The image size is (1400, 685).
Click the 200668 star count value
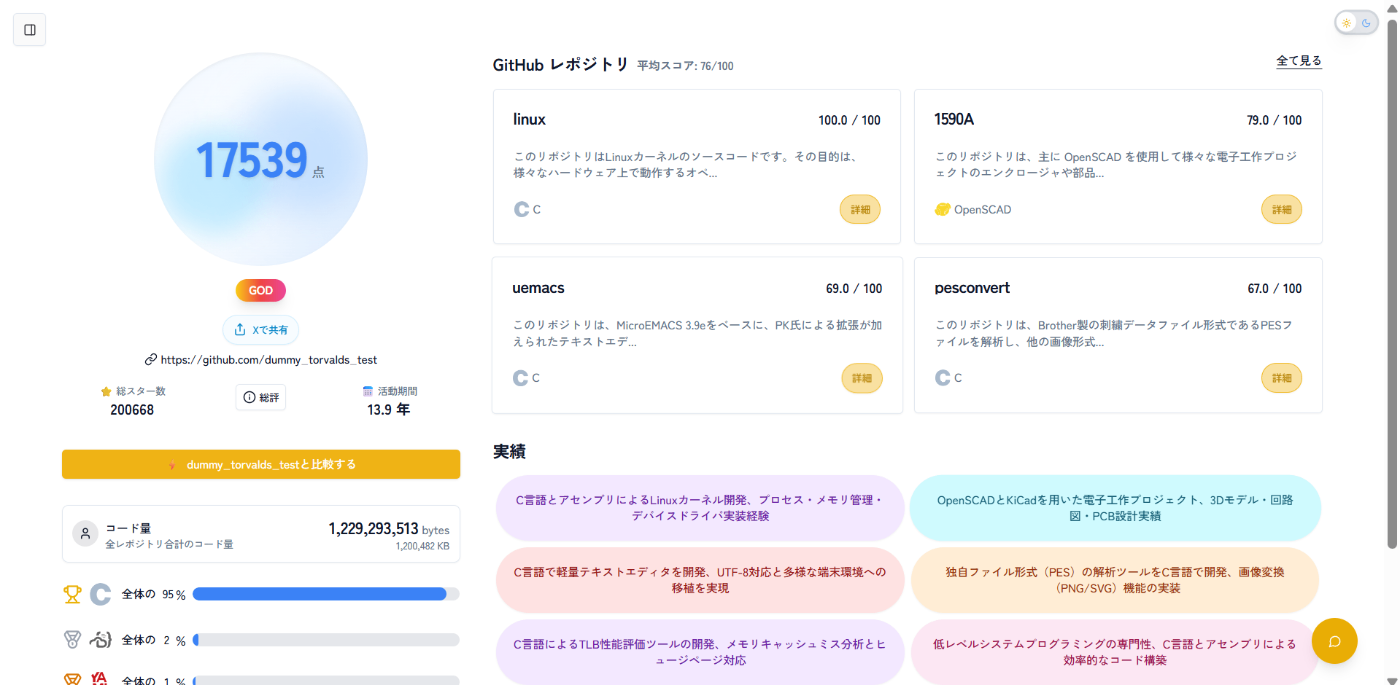(132, 410)
